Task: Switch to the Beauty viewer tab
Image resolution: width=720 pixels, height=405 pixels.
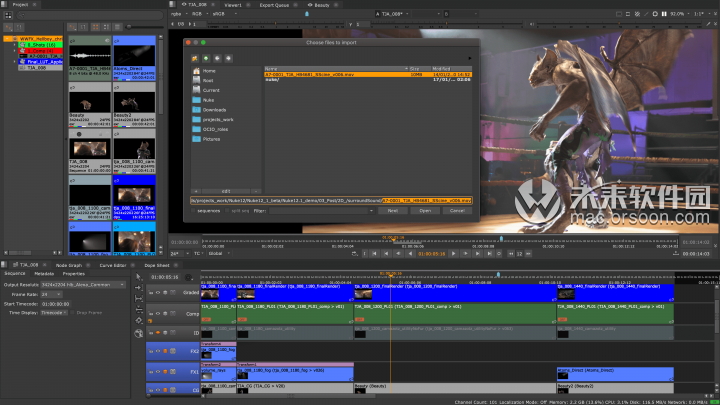Action: [322, 5]
